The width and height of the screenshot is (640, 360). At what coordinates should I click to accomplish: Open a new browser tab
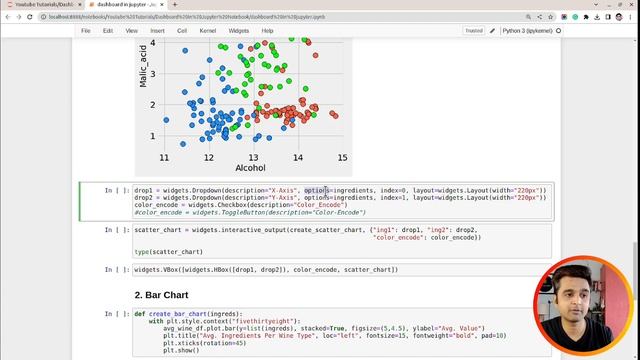[175, 4]
